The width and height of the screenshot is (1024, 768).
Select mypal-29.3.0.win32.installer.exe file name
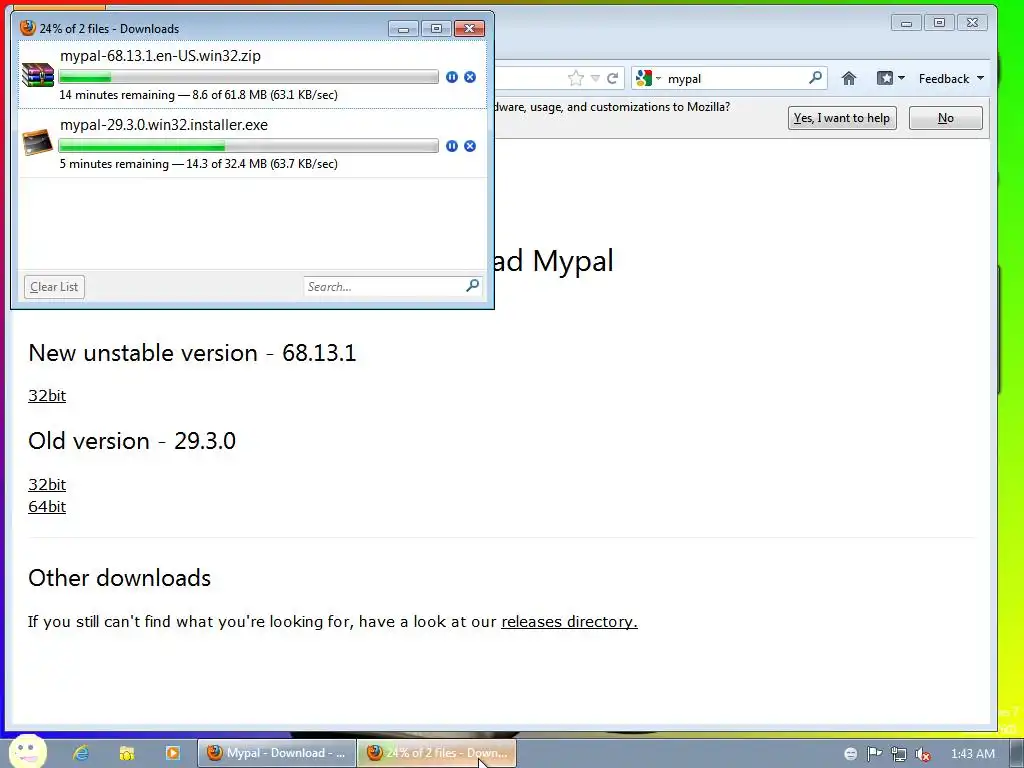click(x=164, y=125)
